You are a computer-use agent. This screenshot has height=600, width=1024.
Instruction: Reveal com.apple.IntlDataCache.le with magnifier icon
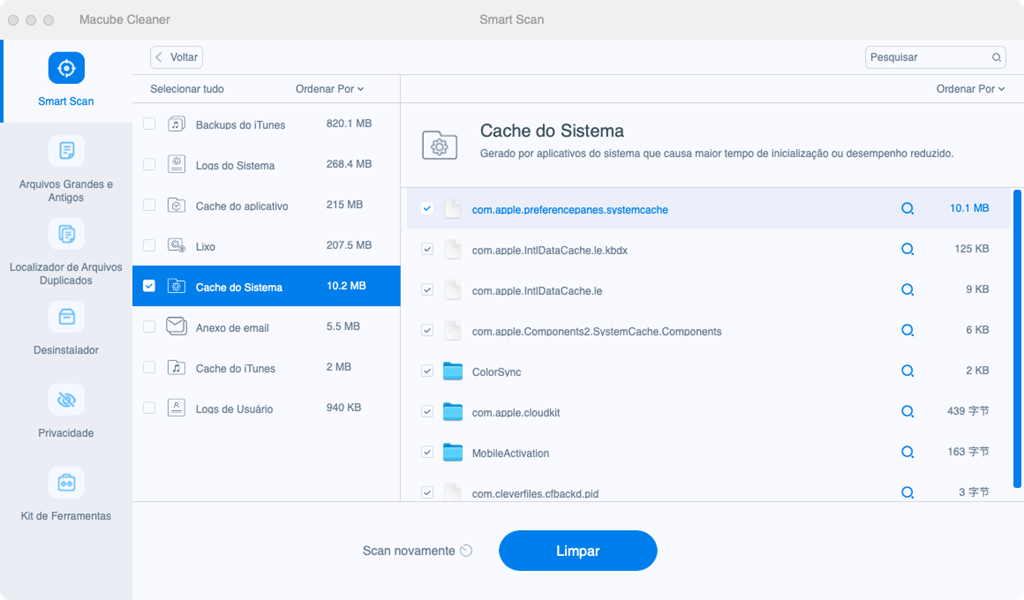pyautogui.click(x=907, y=289)
